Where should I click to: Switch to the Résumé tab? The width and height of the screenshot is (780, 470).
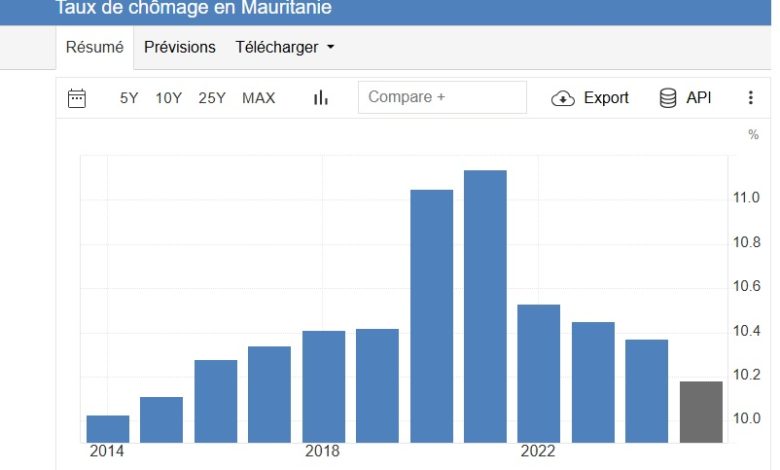[94, 47]
